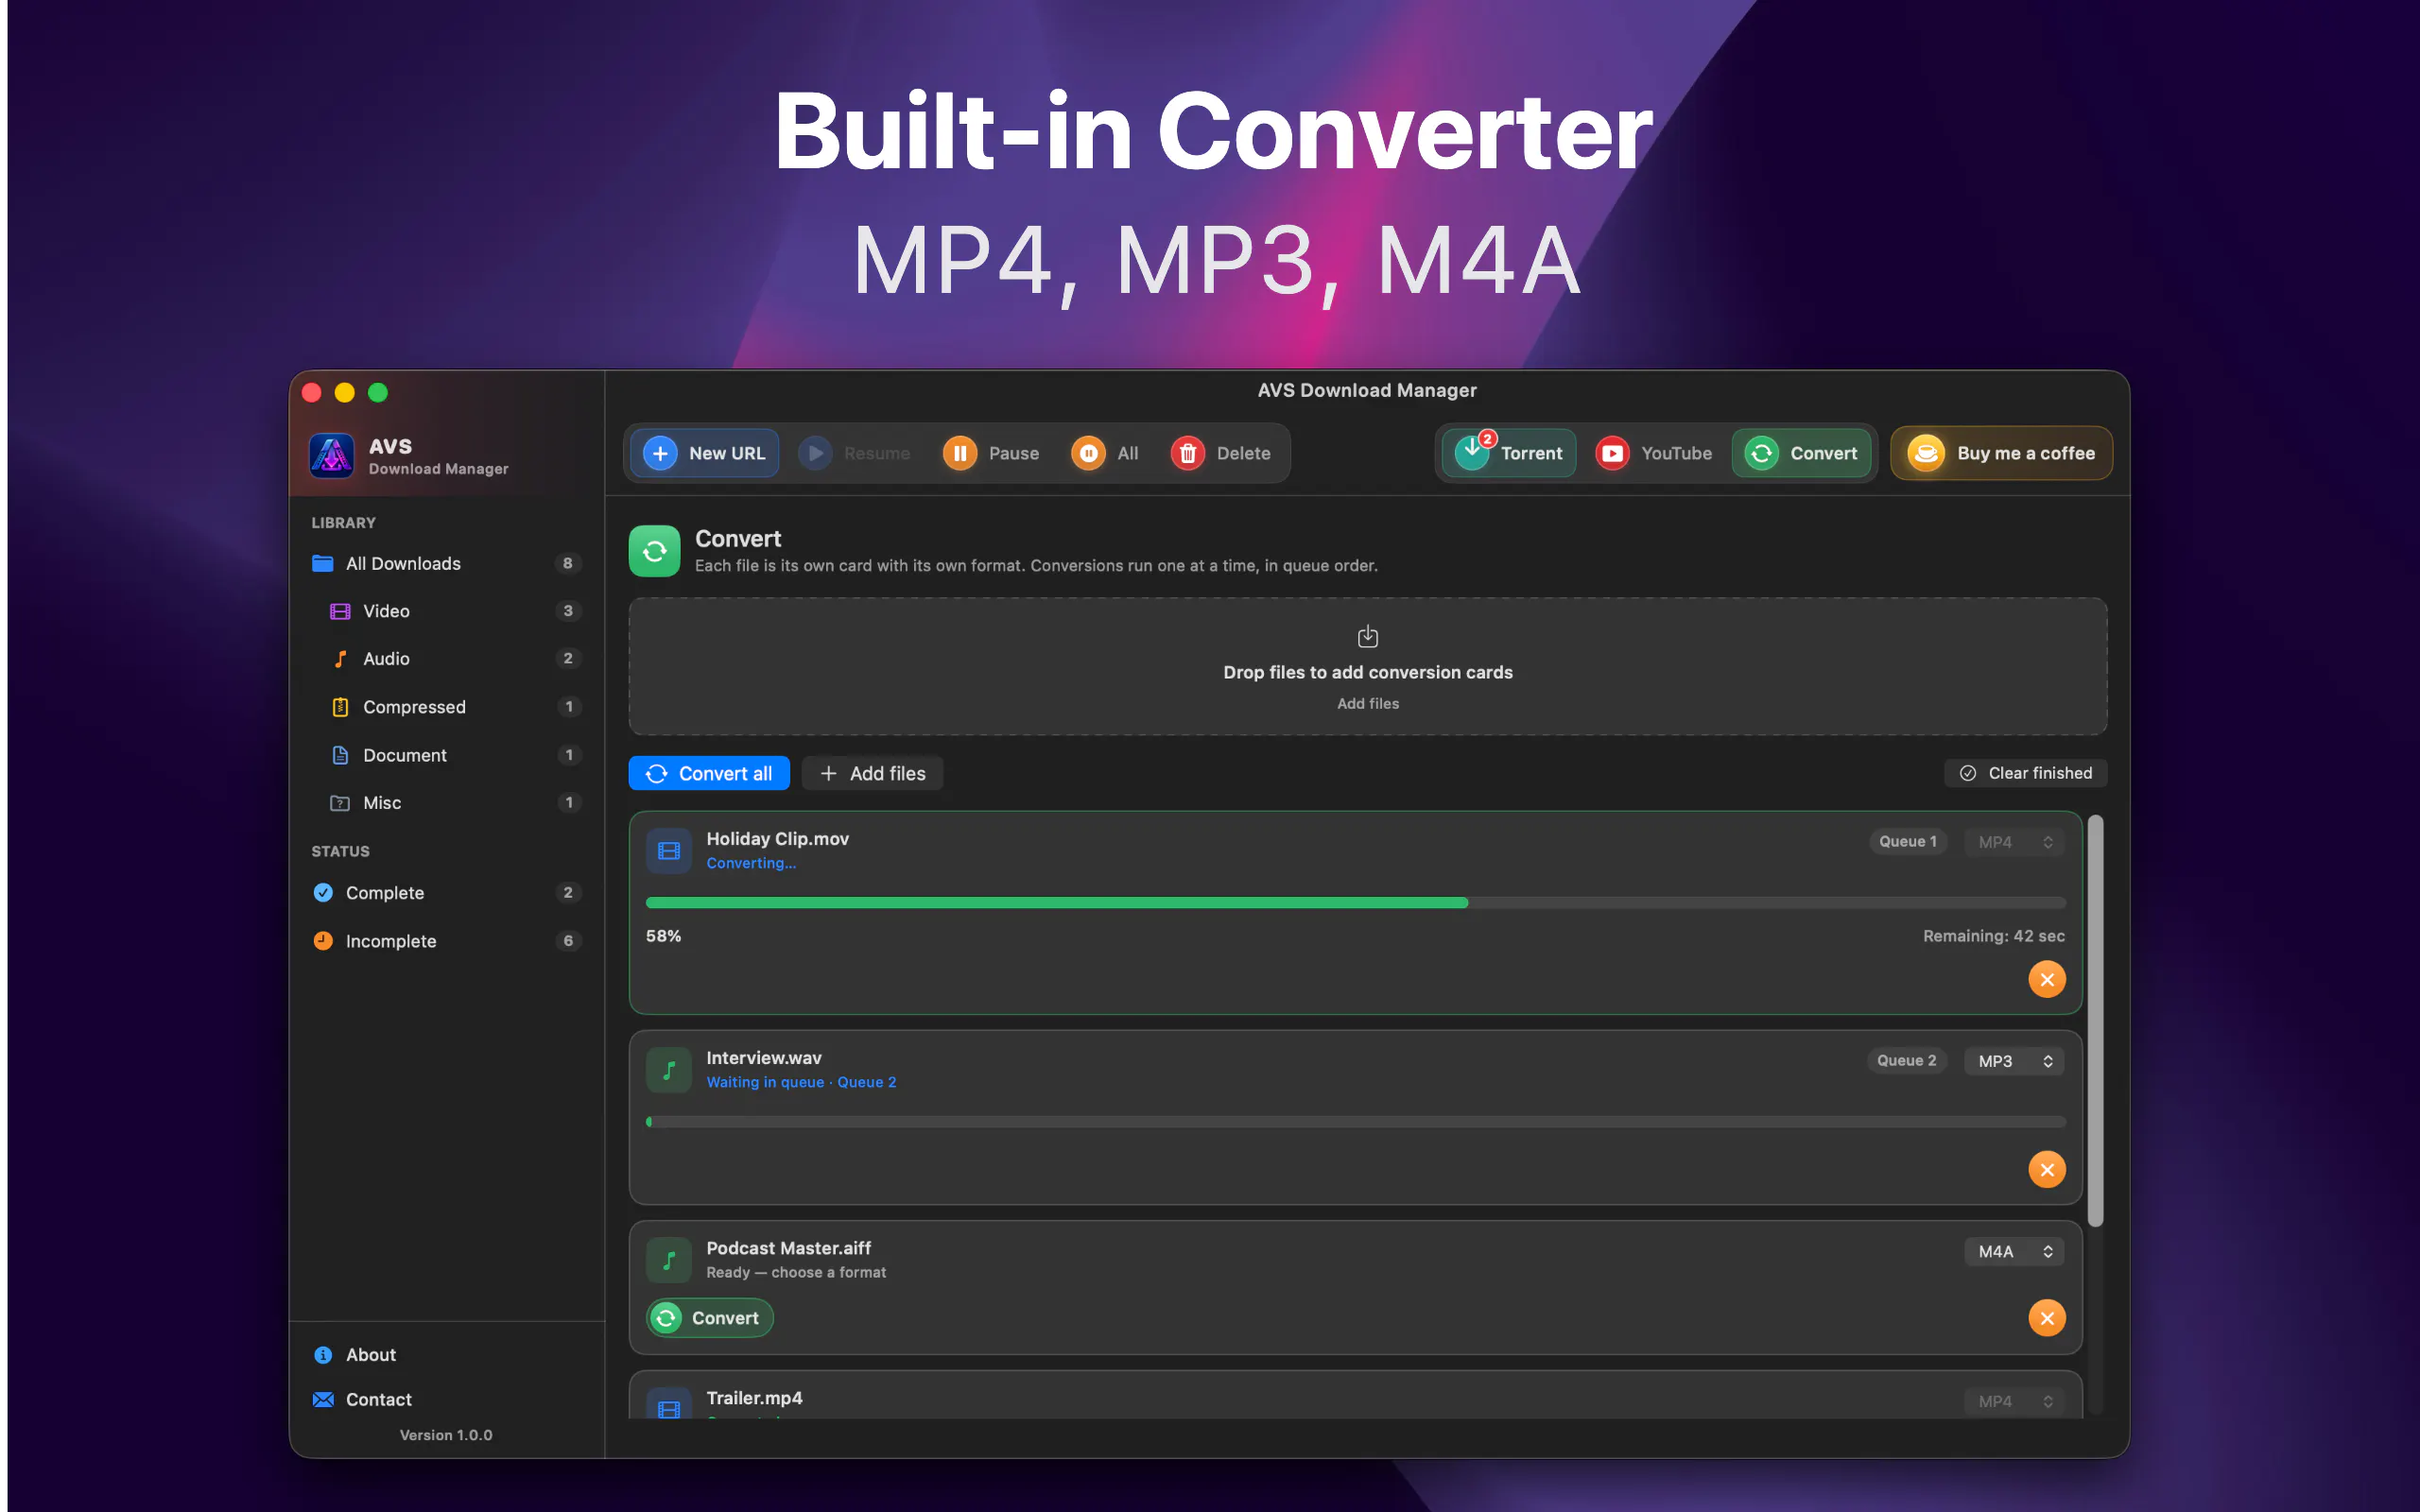Click the YouTube logo icon

pos(1612,453)
